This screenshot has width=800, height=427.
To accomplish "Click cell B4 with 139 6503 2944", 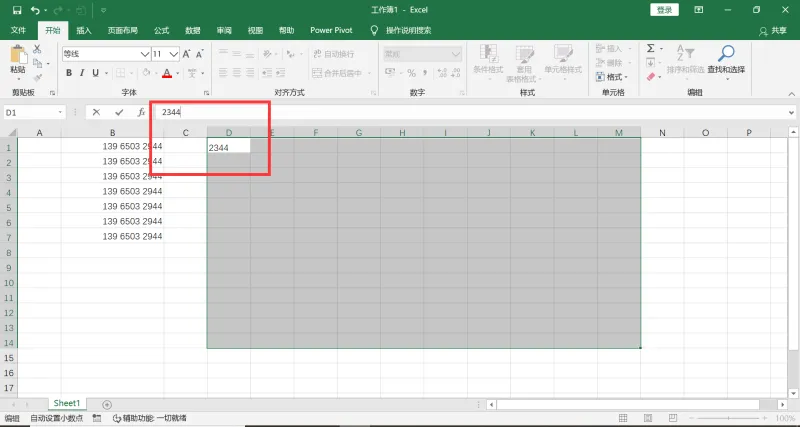I will click(112, 191).
